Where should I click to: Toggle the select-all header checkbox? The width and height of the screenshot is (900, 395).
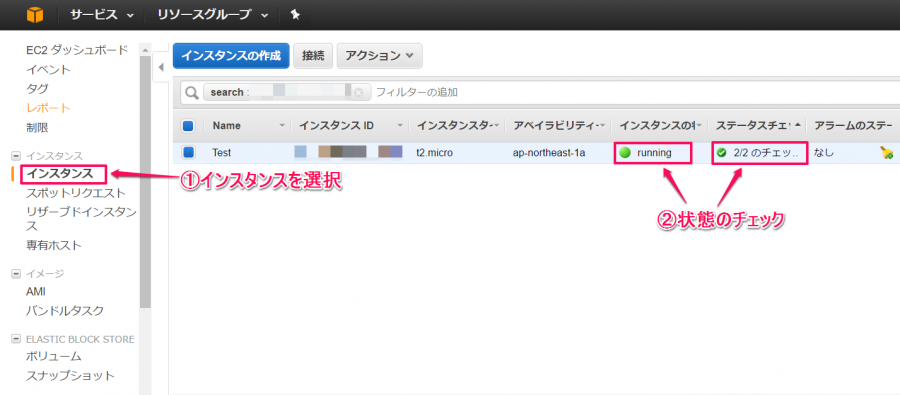pyautogui.click(x=188, y=126)
